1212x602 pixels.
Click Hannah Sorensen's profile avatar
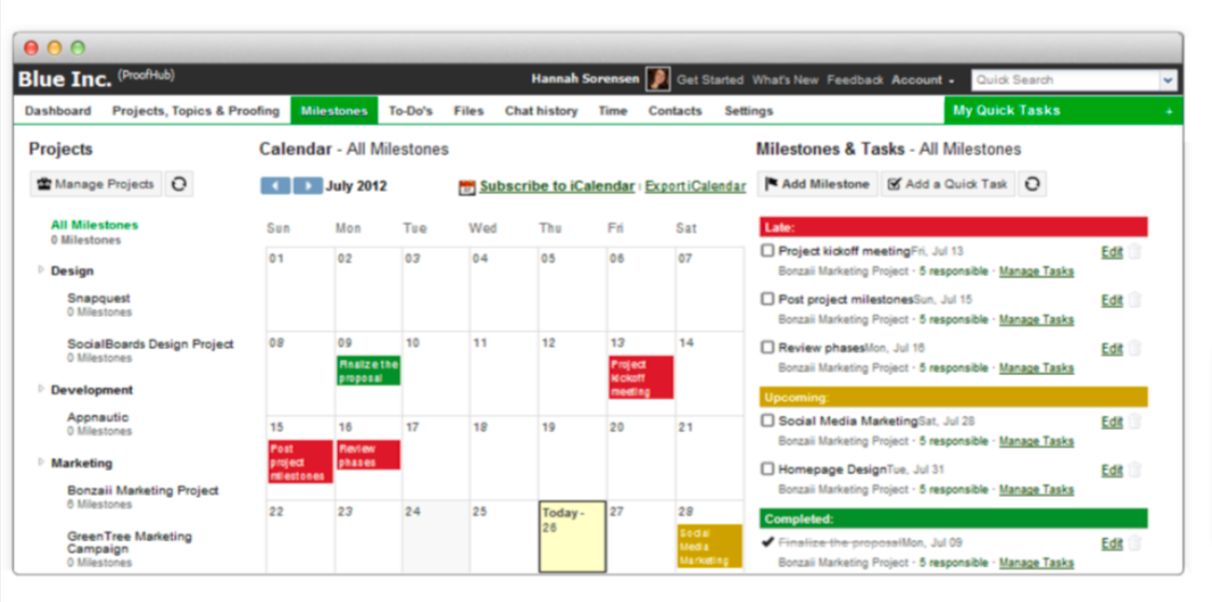click(658, 80)
